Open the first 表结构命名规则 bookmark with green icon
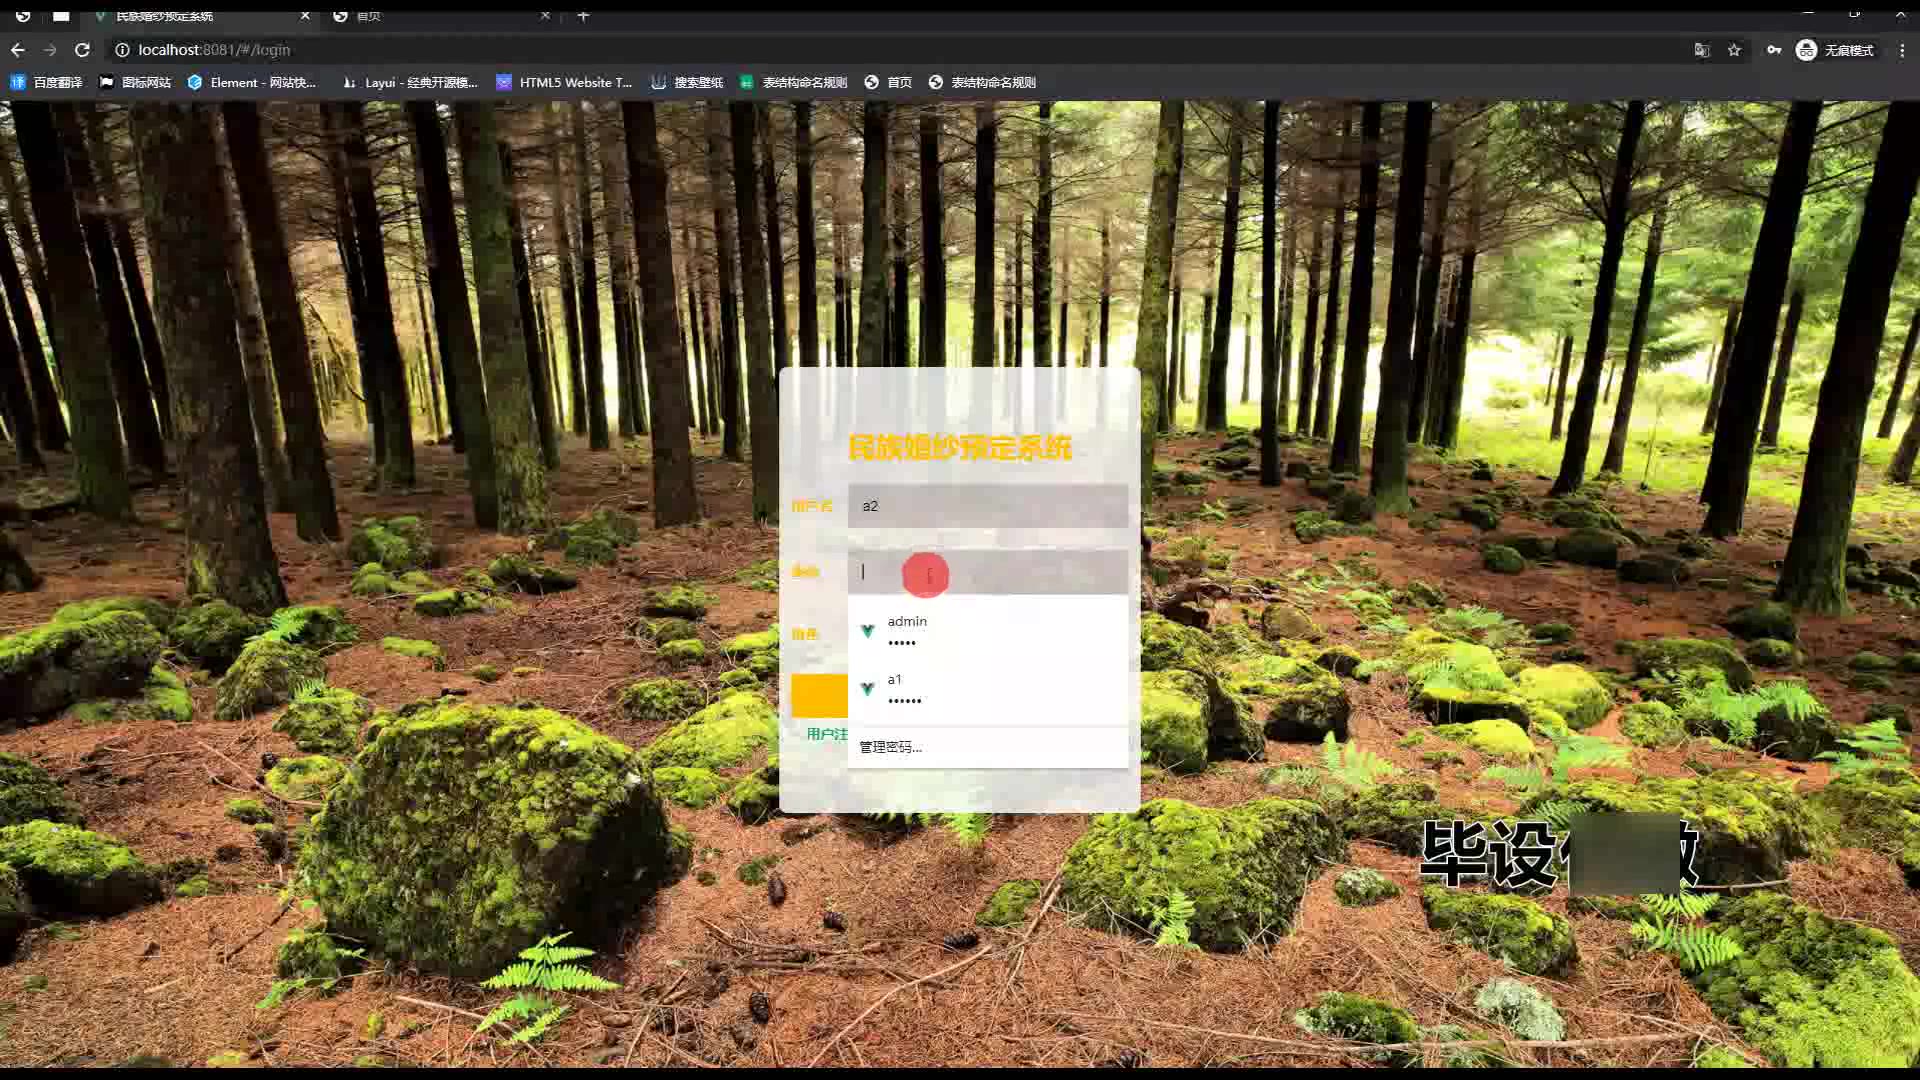The height and width of the screenshot is (1080, 1920). coord(793,82)
